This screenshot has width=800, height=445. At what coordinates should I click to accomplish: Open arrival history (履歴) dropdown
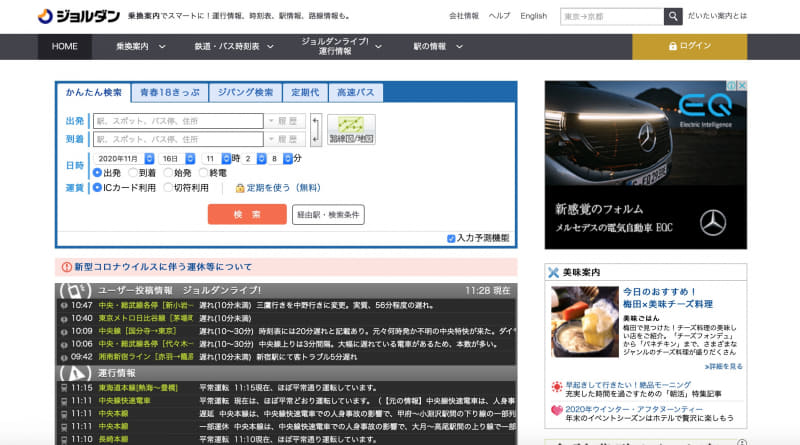tap(285, 139)
